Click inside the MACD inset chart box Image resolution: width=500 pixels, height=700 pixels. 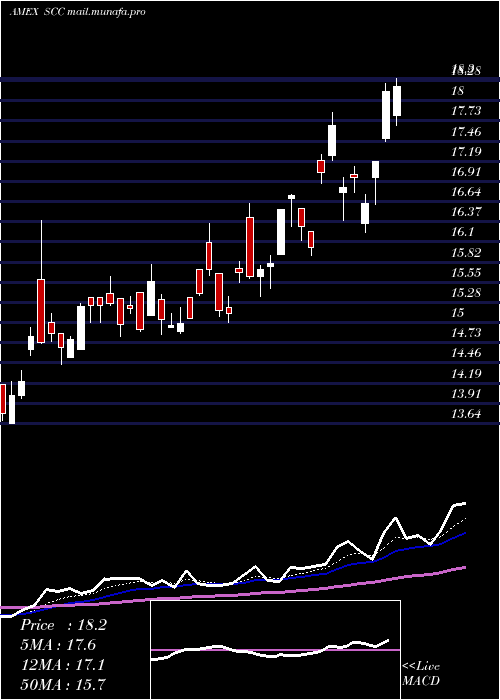pos(275,650)
